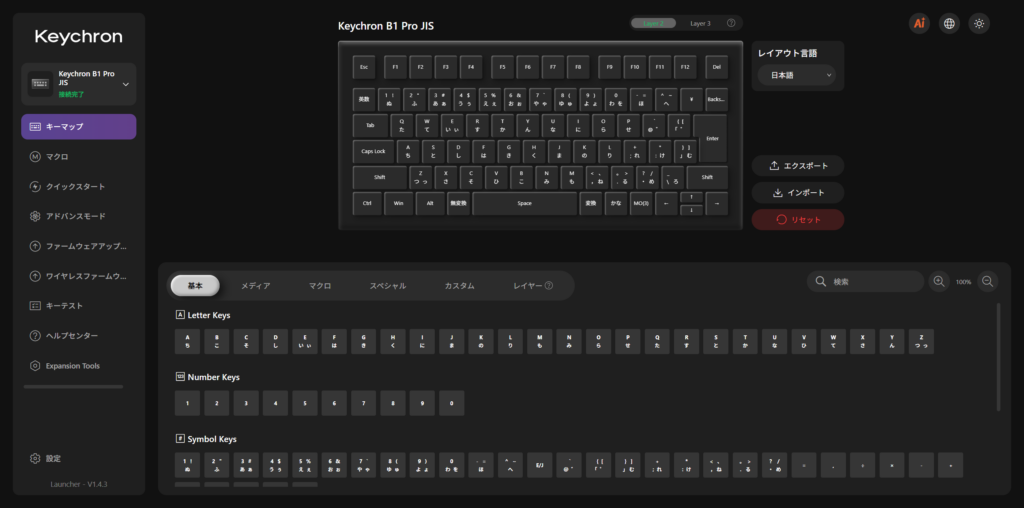Select the Ctrl key on keyboard preview

[x=367, y=204]
